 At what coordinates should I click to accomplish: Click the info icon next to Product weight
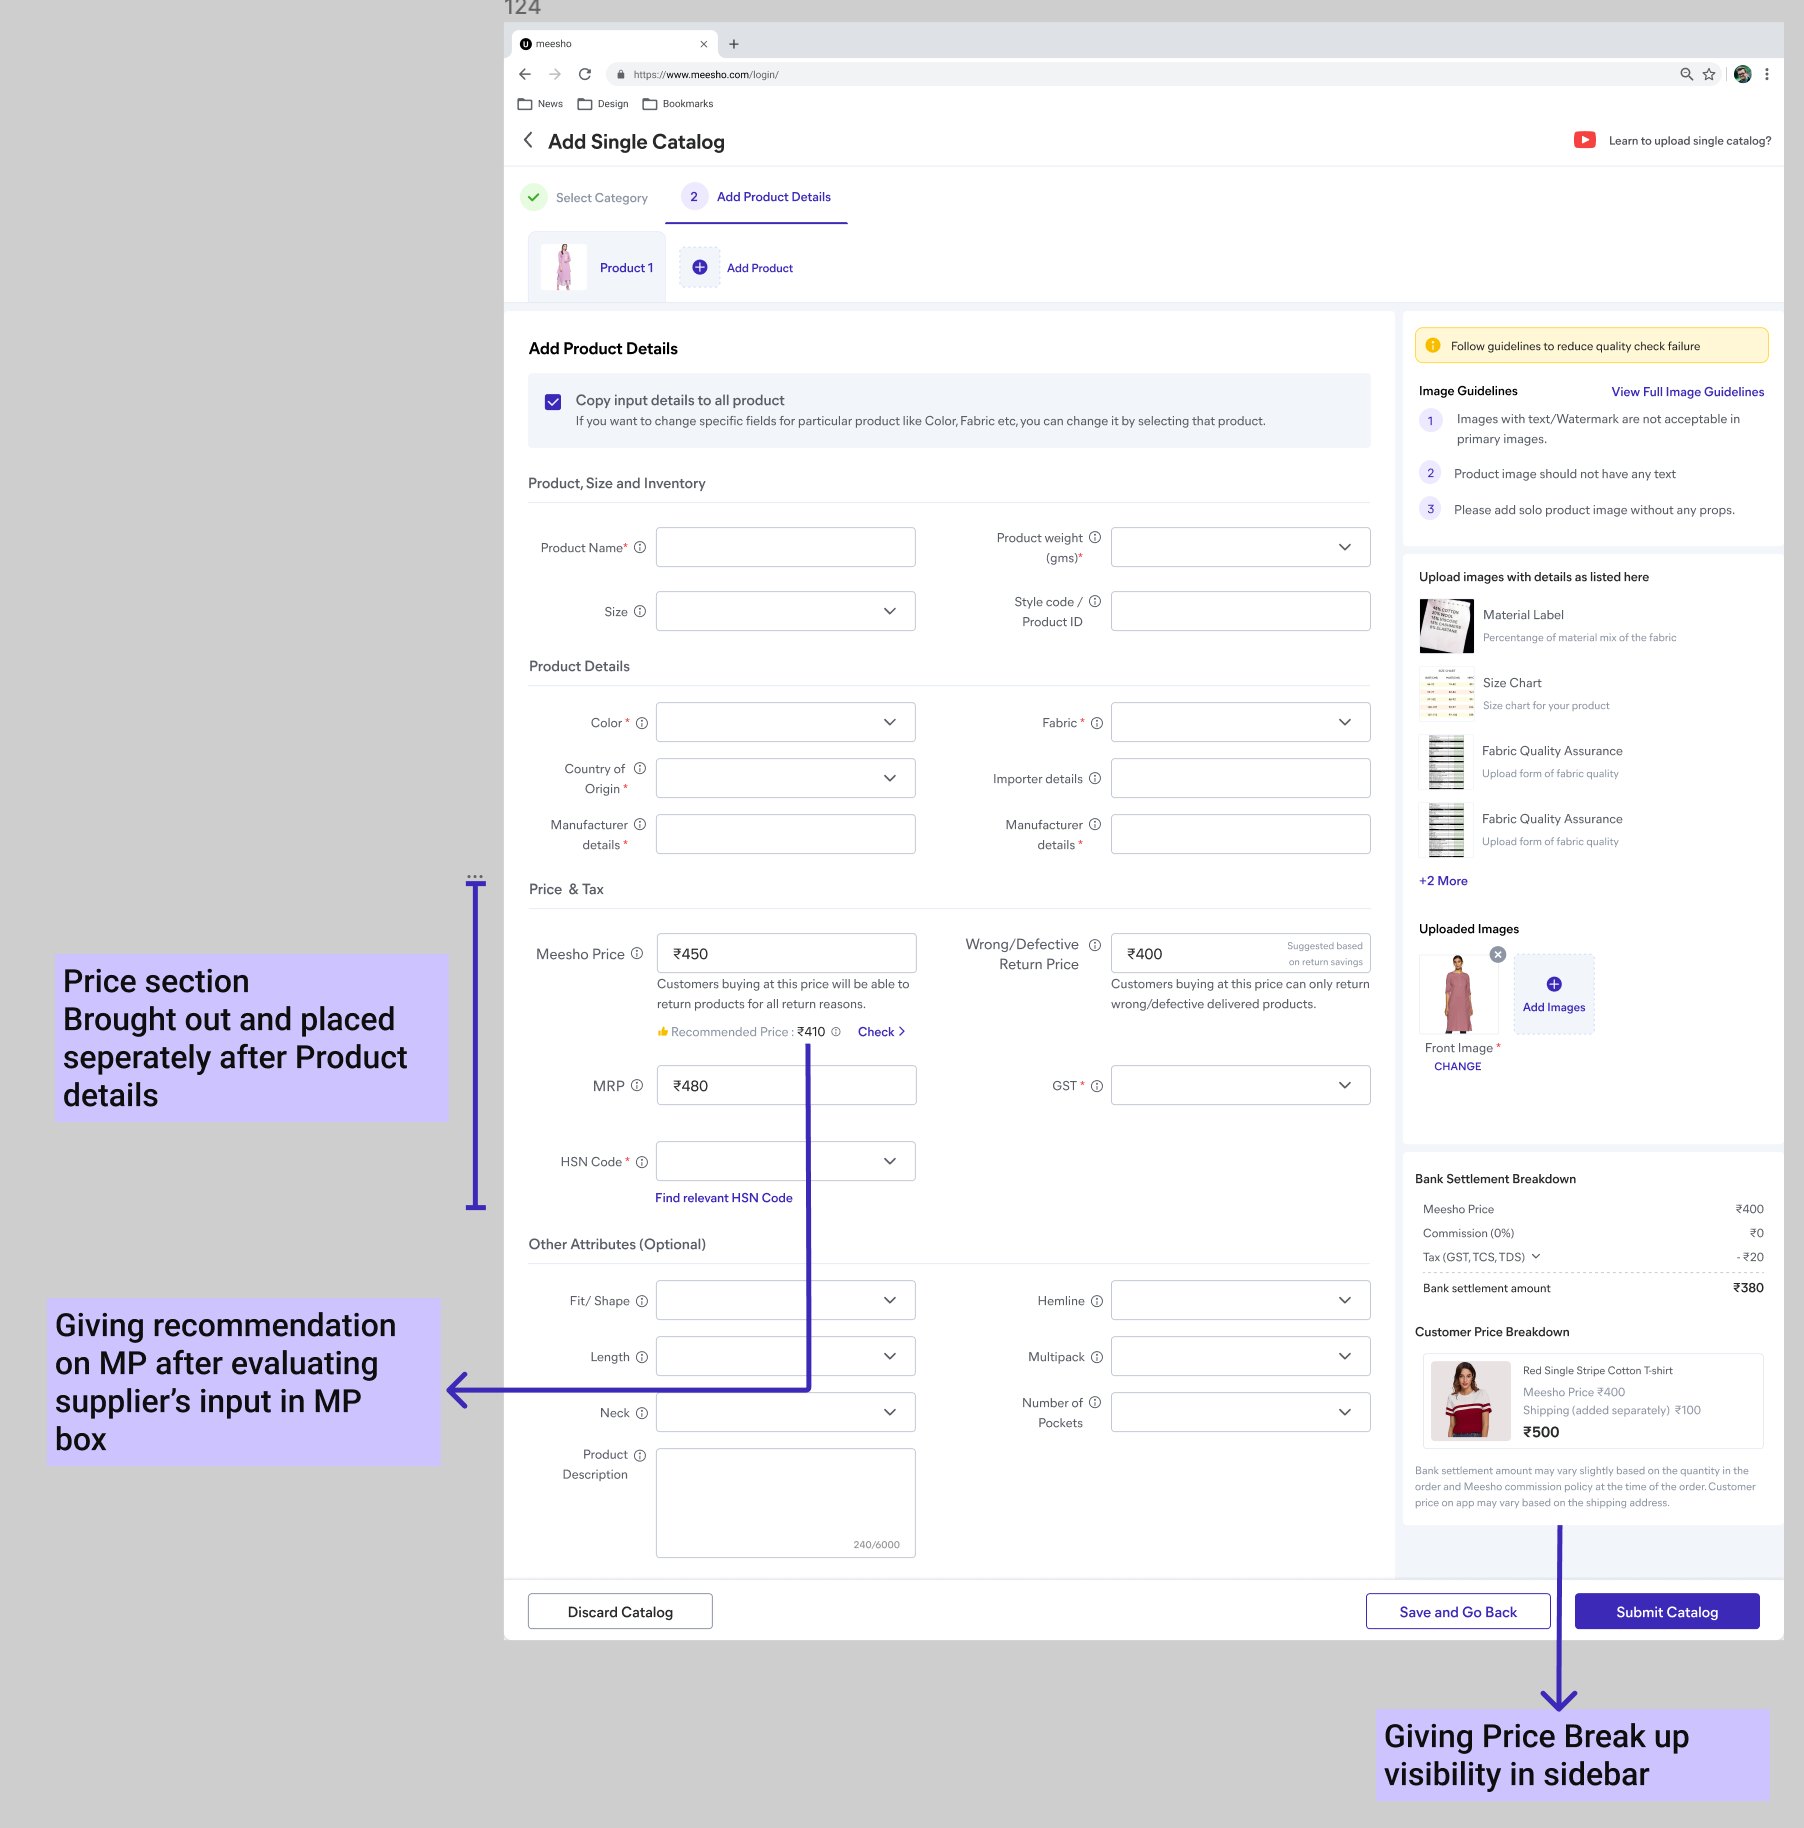point(1095,537)
